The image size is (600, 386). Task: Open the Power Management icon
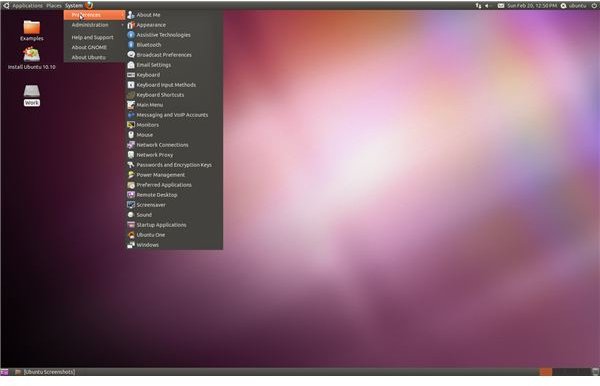tap(131, 175)
